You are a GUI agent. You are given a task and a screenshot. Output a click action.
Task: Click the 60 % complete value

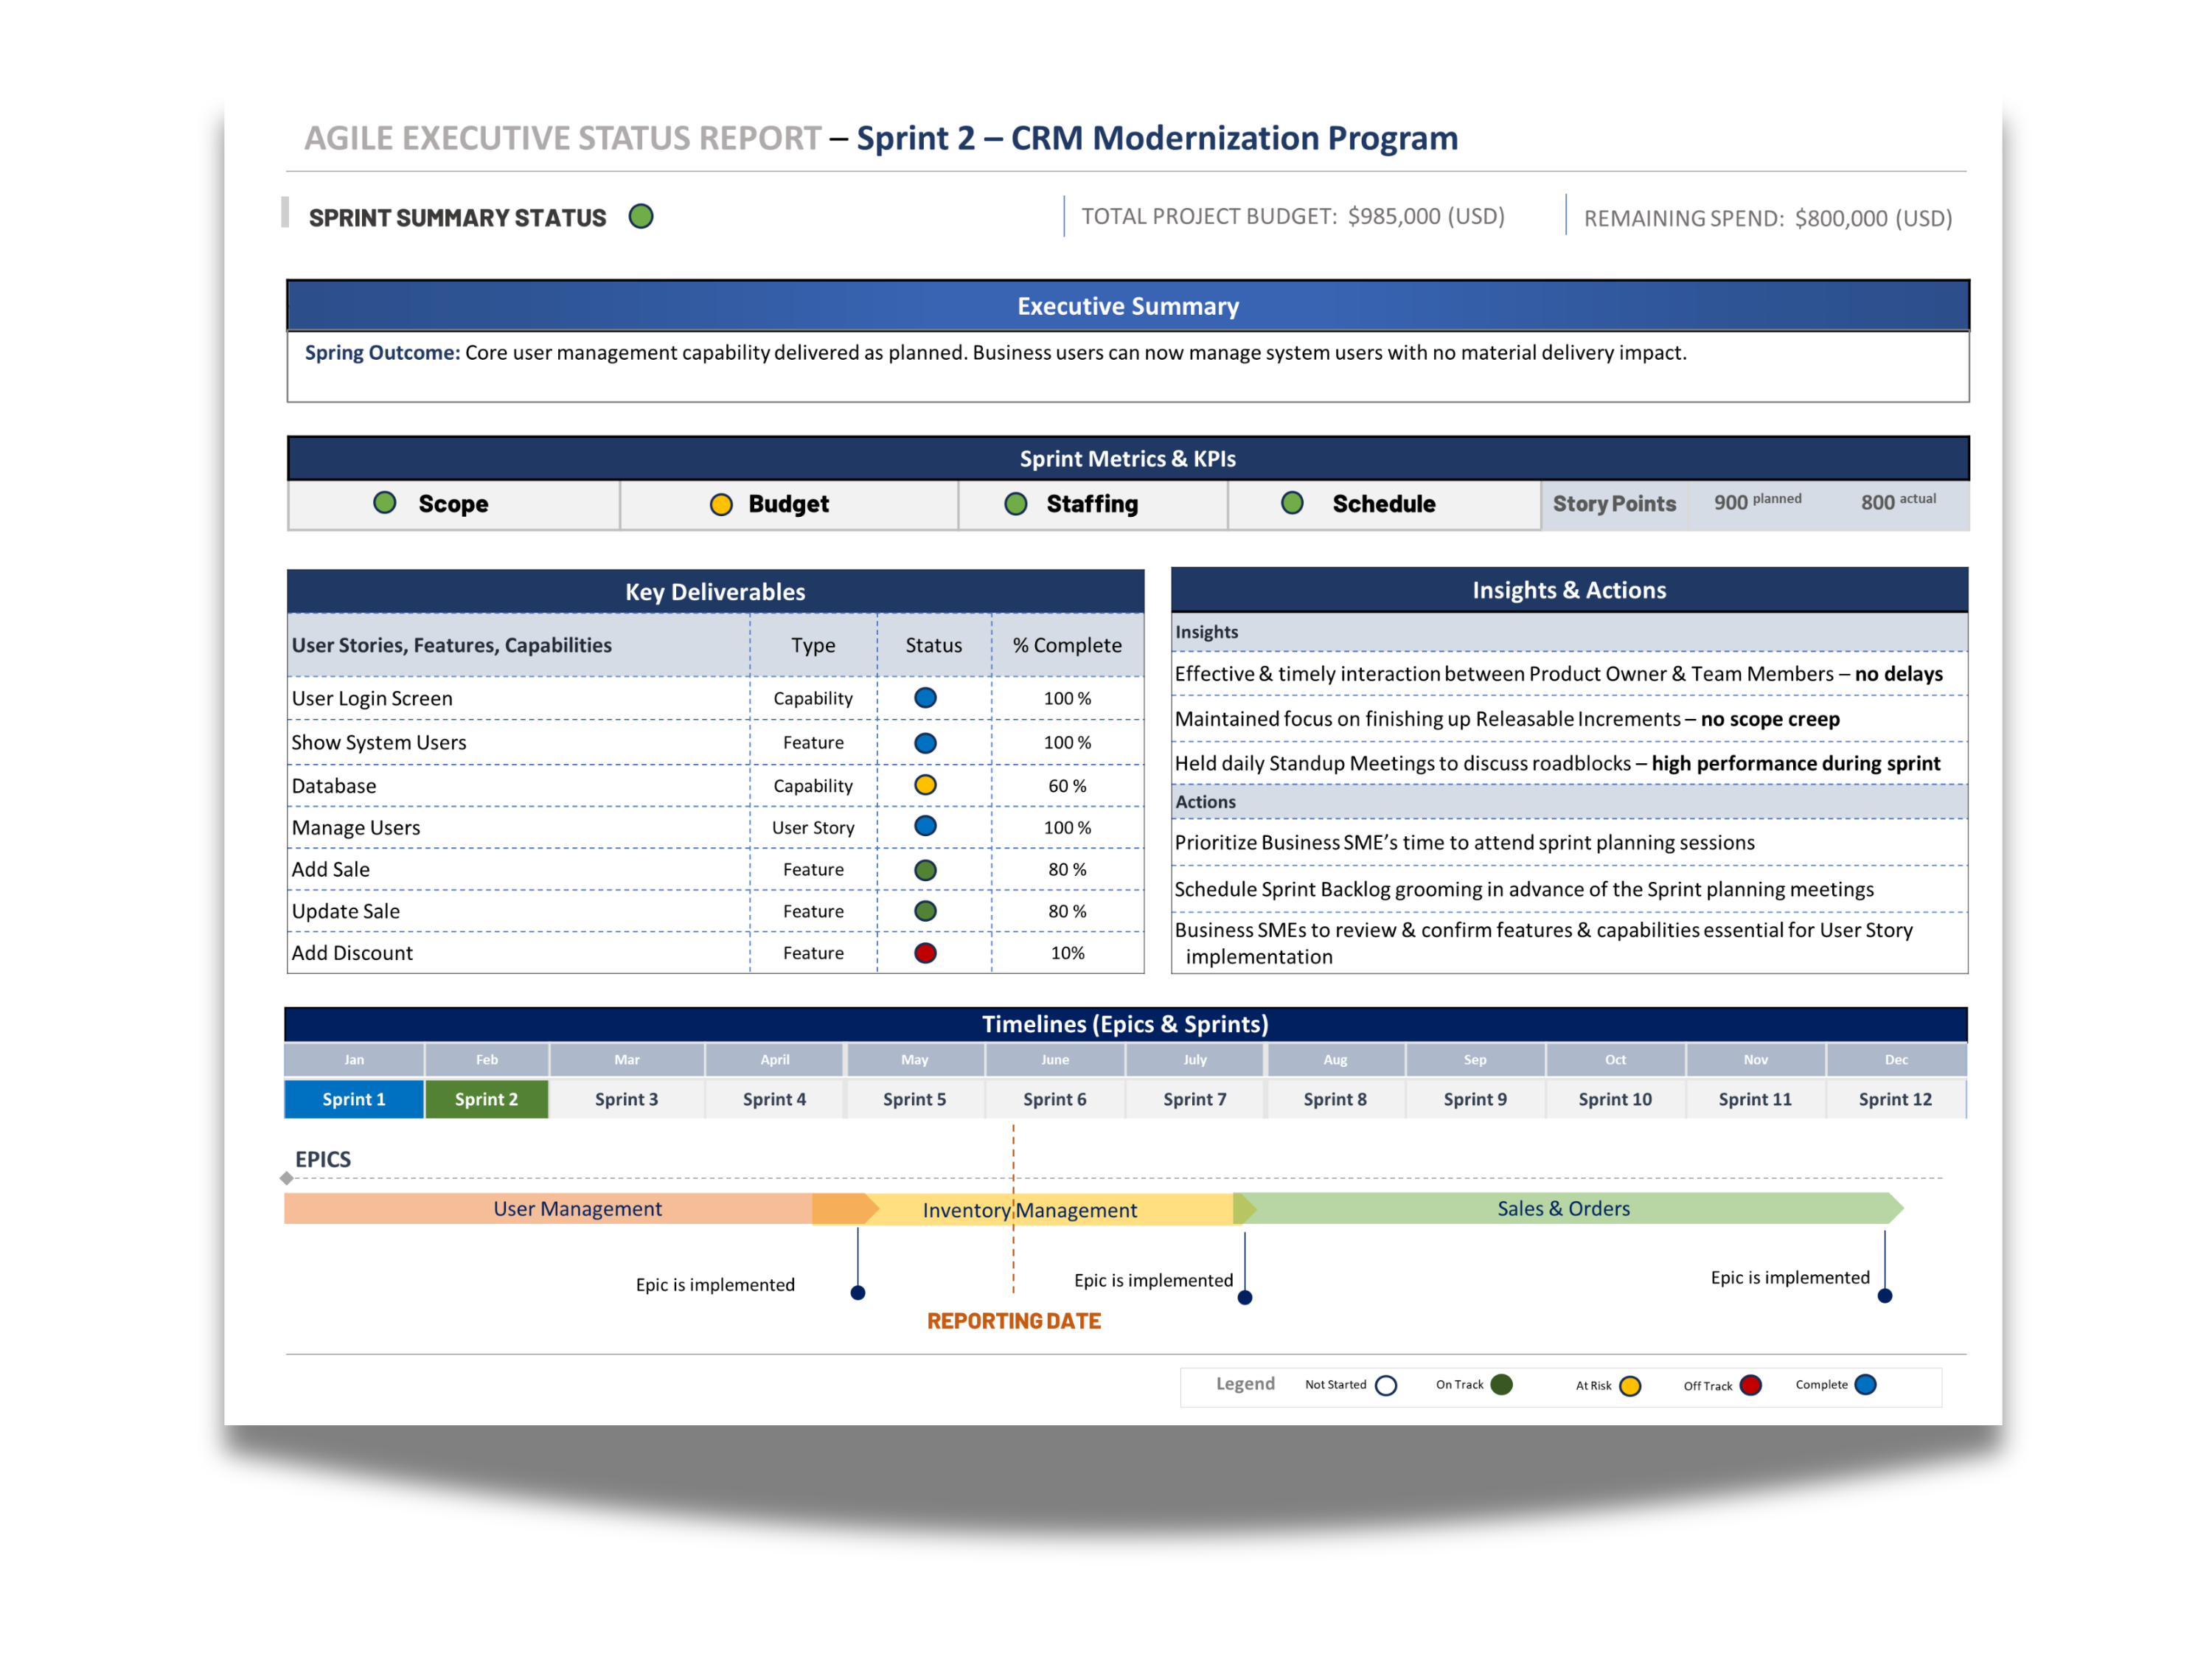(x=1067, y=786)
